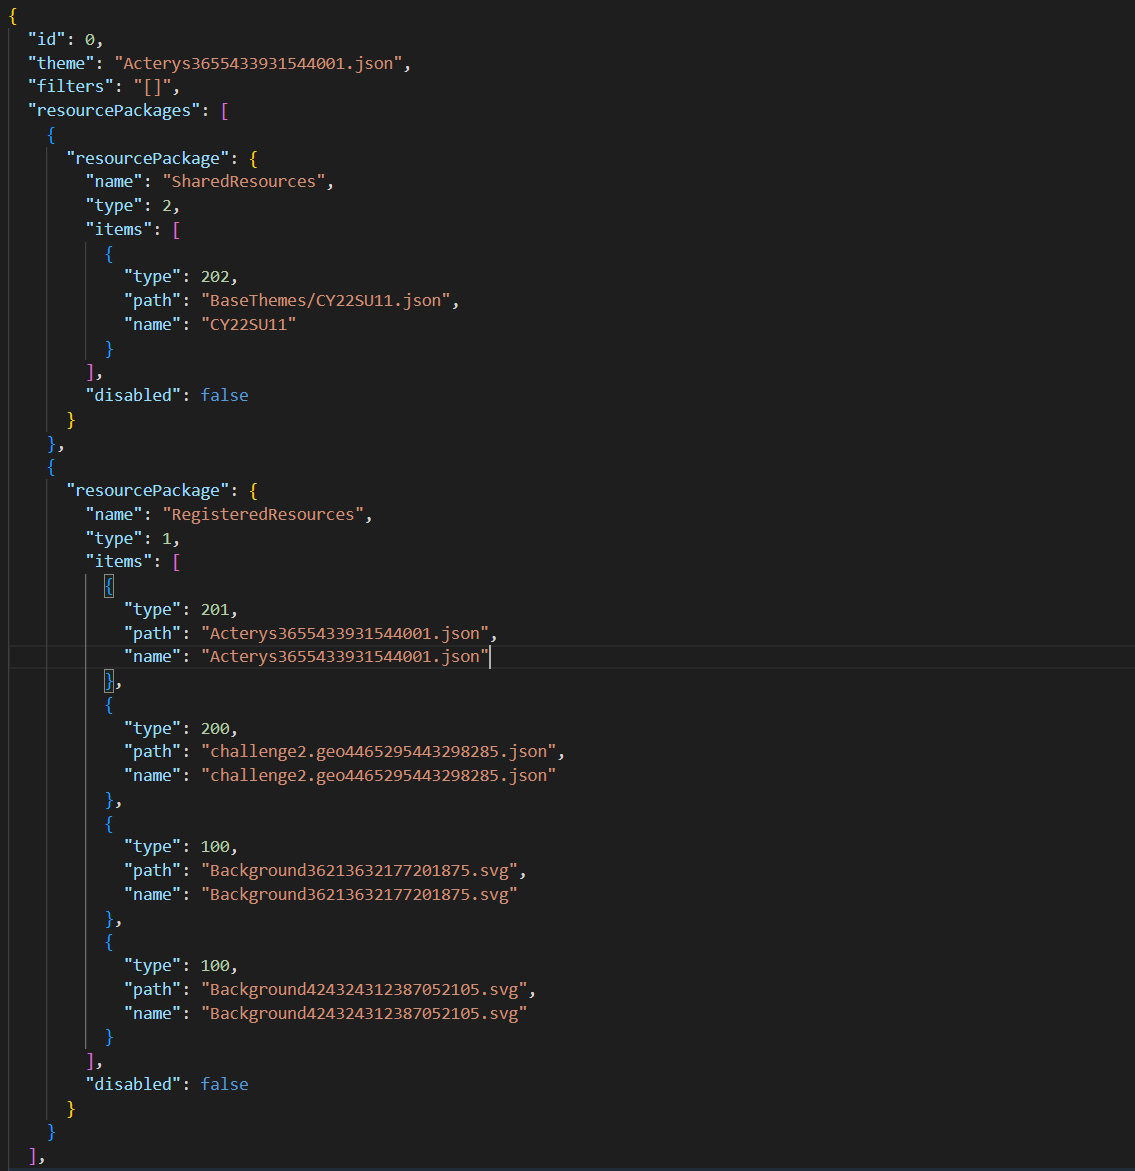Click the "items" key under SharedResources
This screenshot has width=1135, height=1171.
pos(119,229)
